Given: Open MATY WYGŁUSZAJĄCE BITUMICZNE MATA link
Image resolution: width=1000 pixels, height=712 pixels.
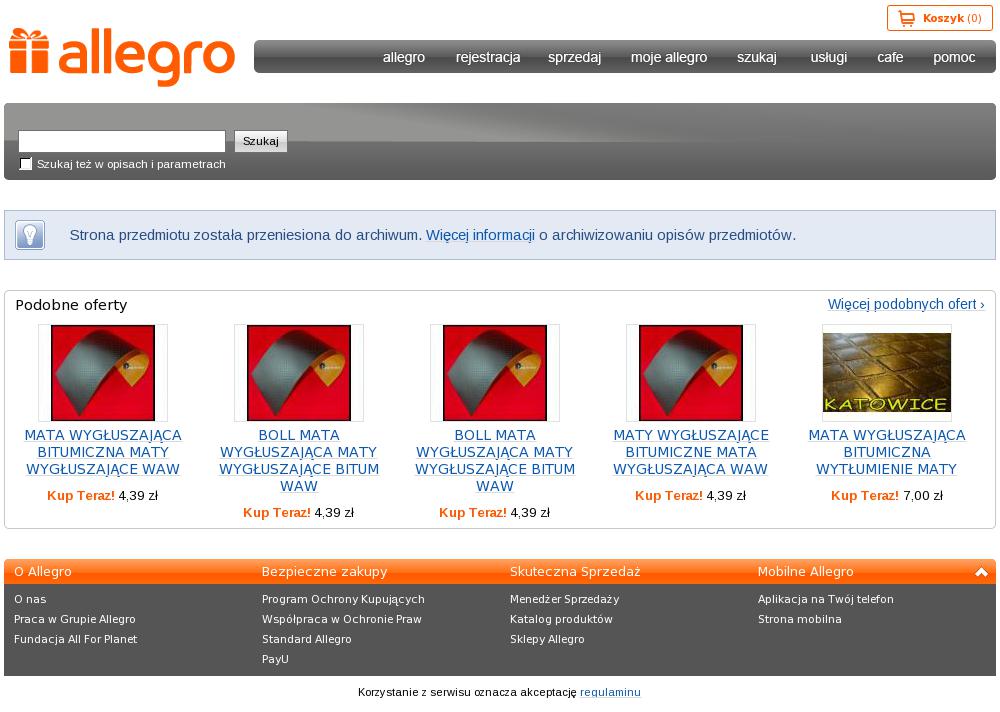Looking at the screenshot, I should pyautogui.click(x=691, y=452).
